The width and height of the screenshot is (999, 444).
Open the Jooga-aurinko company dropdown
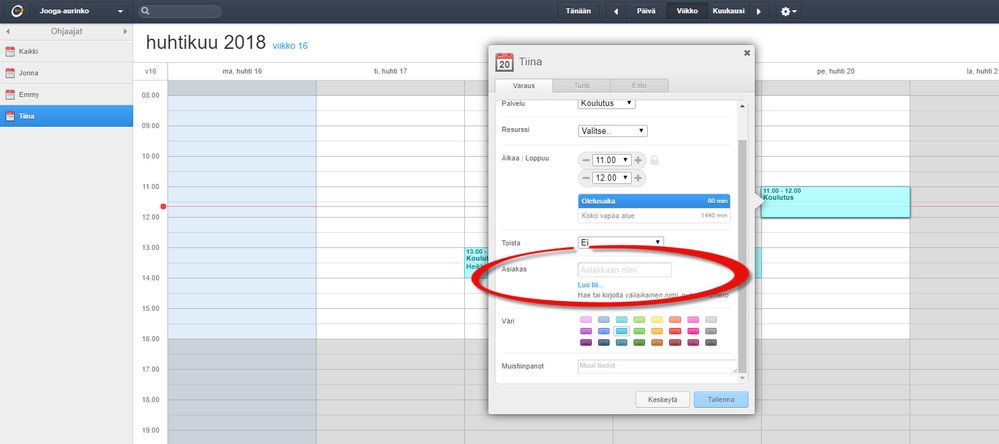pos(80,11)
